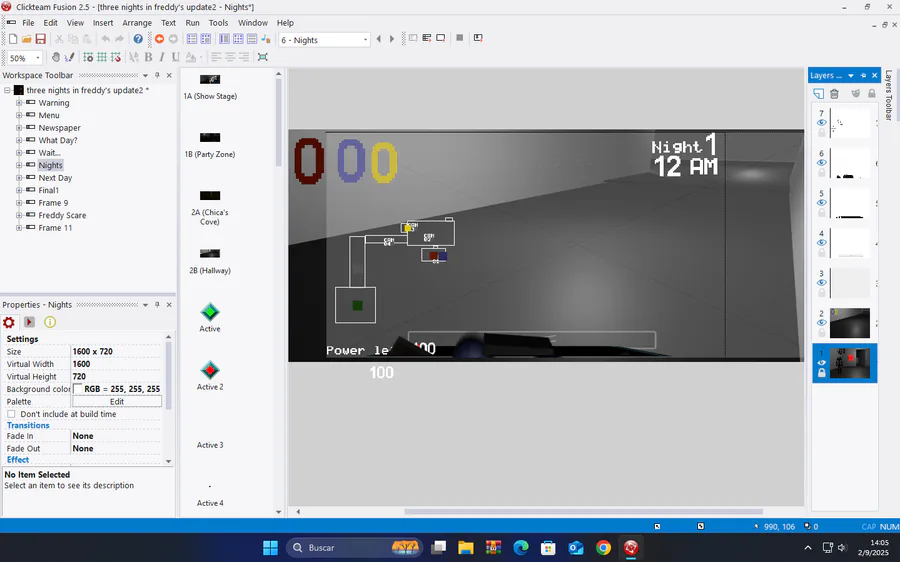Add a new layer in Layers panel
The image size is (900, 562).
pyautogui.click(x=818, y=94)
